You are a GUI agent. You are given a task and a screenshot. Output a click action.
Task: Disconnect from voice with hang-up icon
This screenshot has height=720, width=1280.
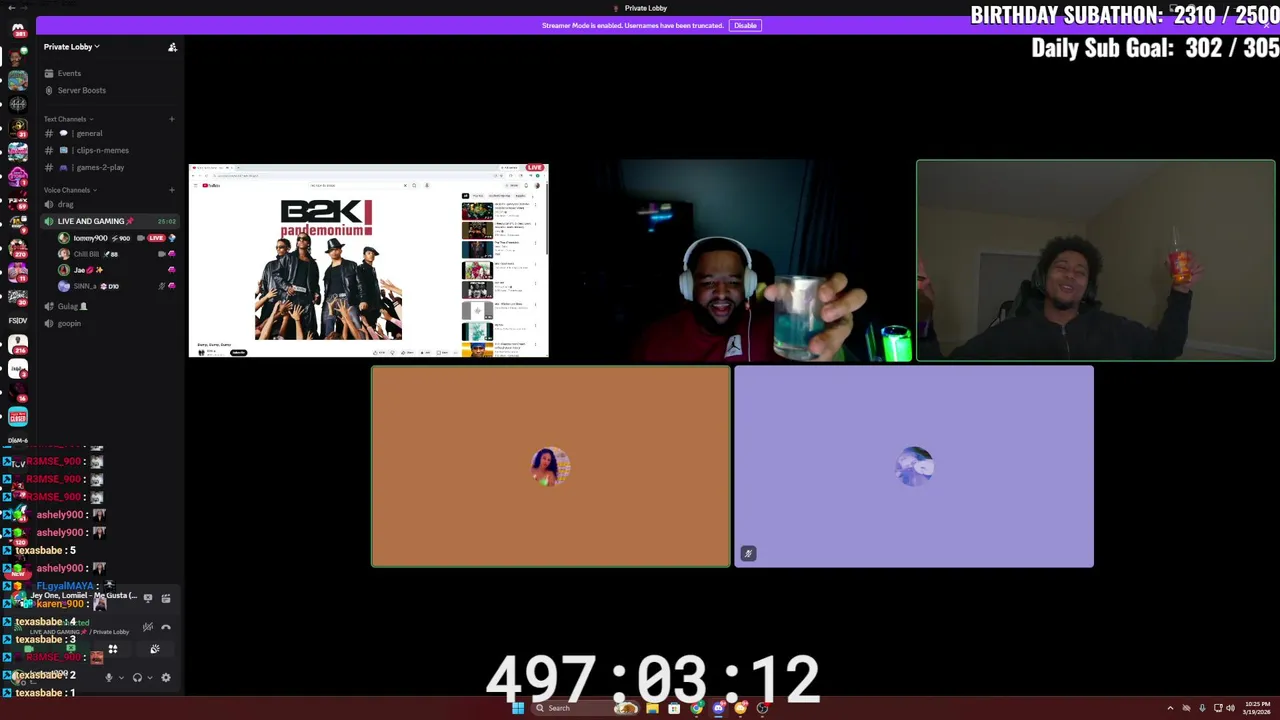click(x=166, y=627)
